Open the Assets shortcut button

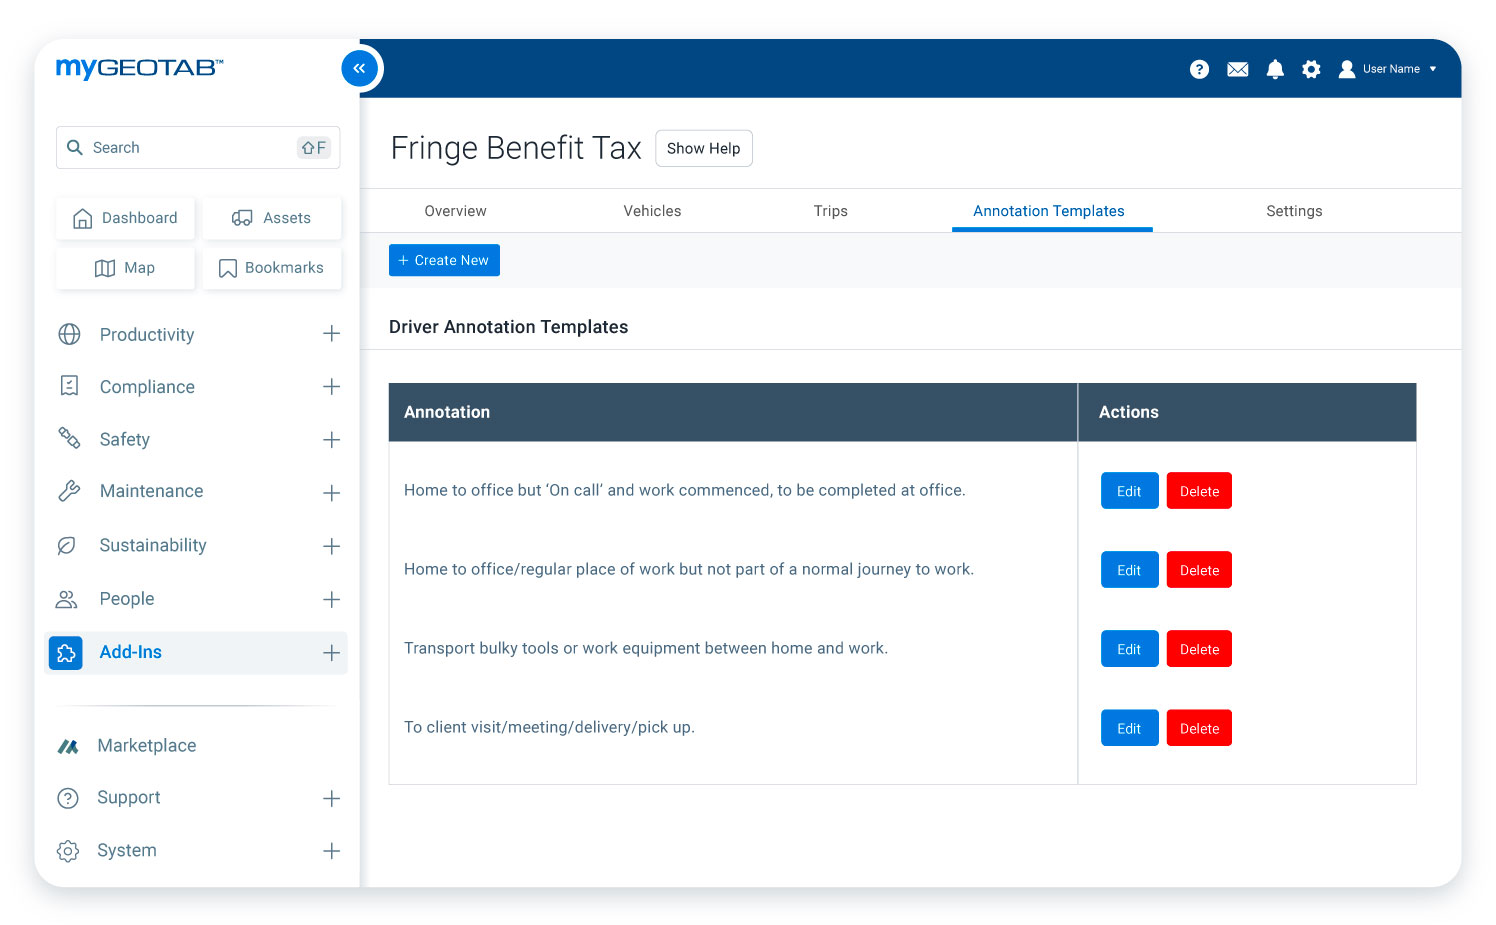tap(272, 218)
